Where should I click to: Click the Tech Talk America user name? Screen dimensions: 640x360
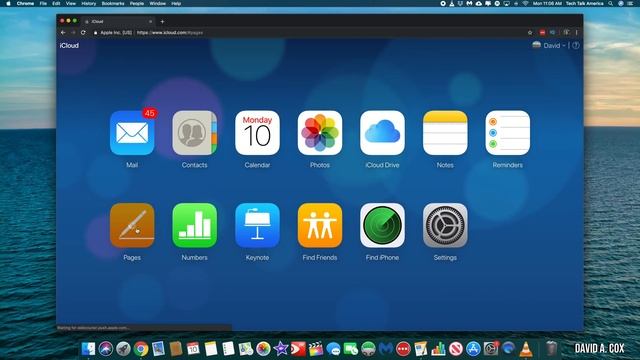click(x=584, y=3)
